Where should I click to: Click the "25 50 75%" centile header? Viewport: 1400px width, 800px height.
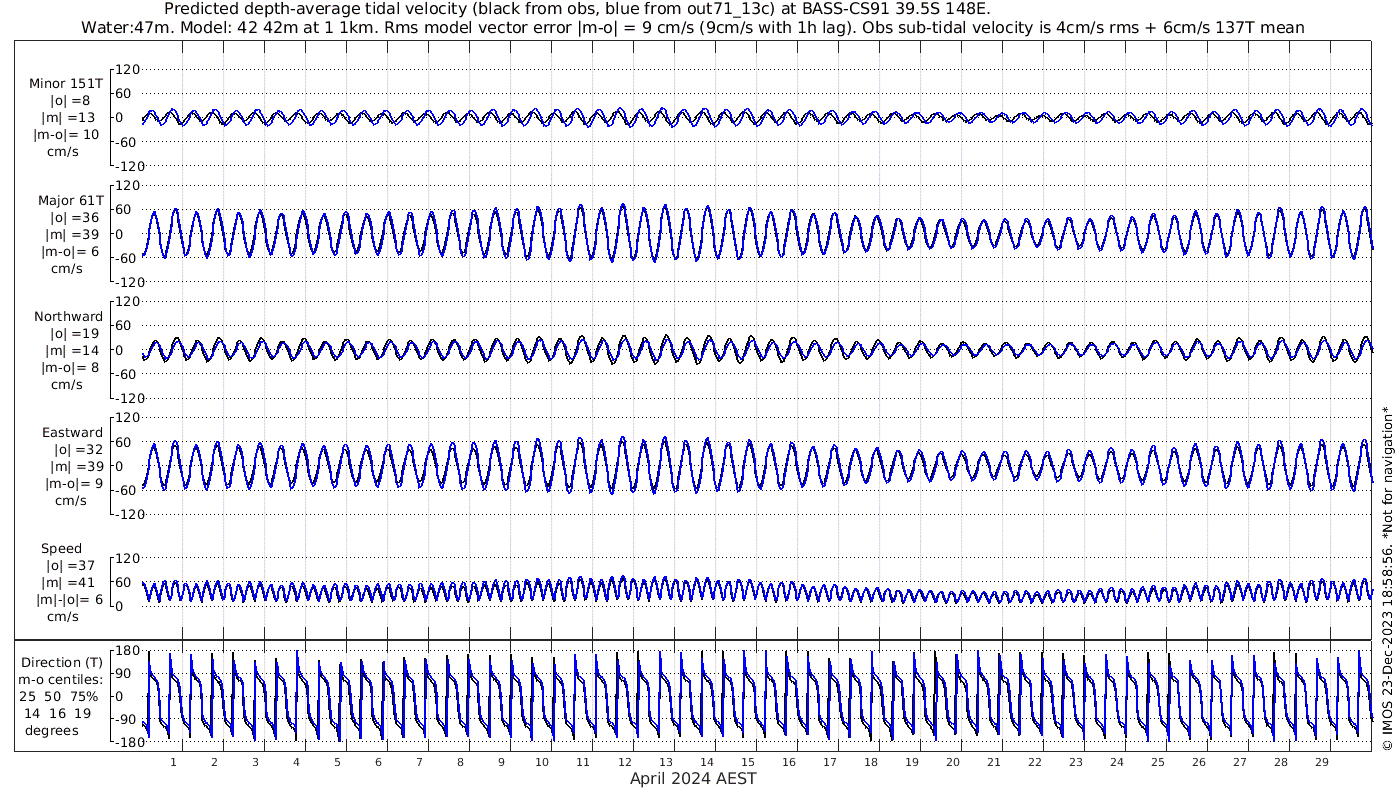[x=61, y=696]
